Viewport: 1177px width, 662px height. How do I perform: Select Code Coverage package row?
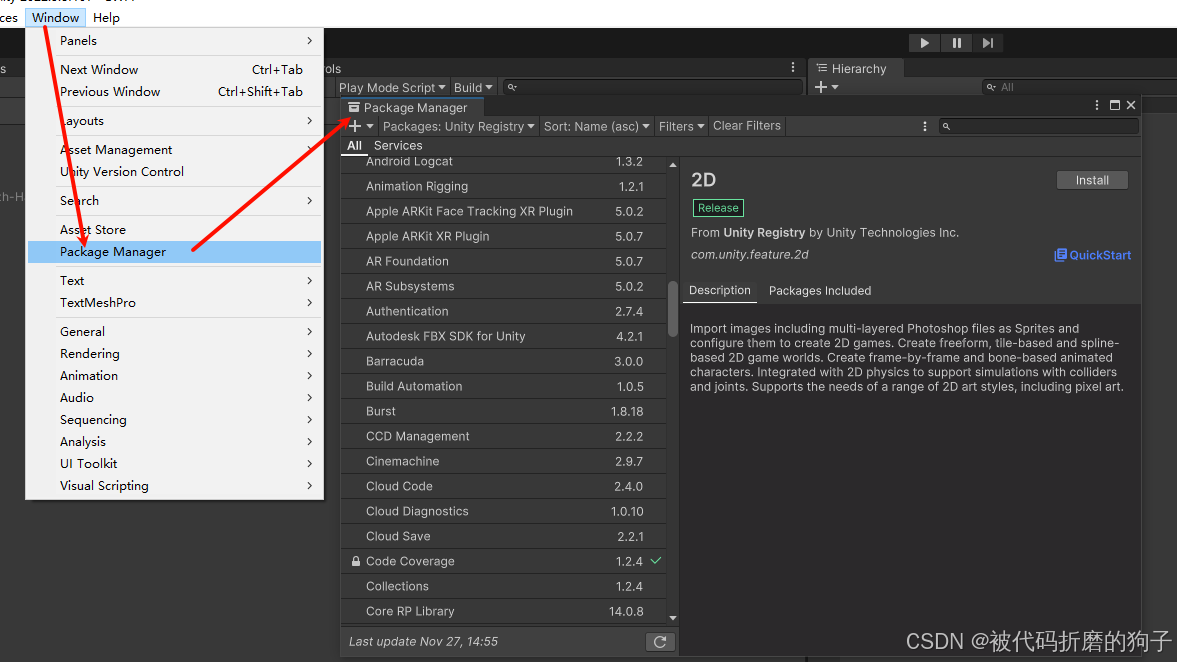[504, 561]
